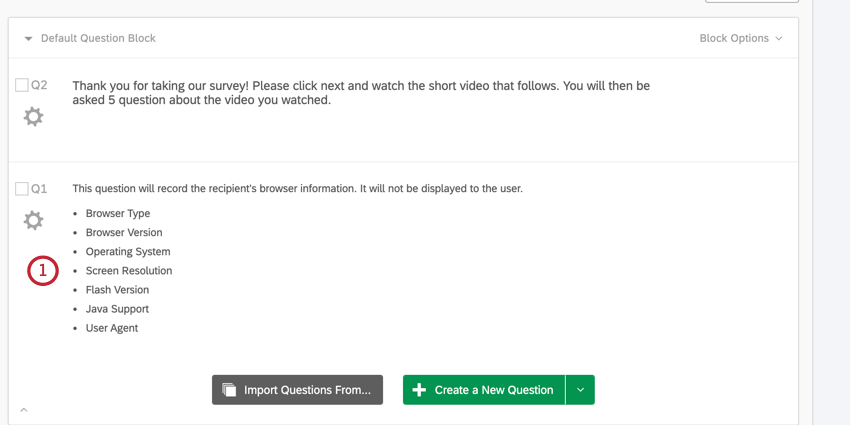Screen dimensions: 850x425
Task: Open the Block Options dropdown
Action: coord(741,38)
